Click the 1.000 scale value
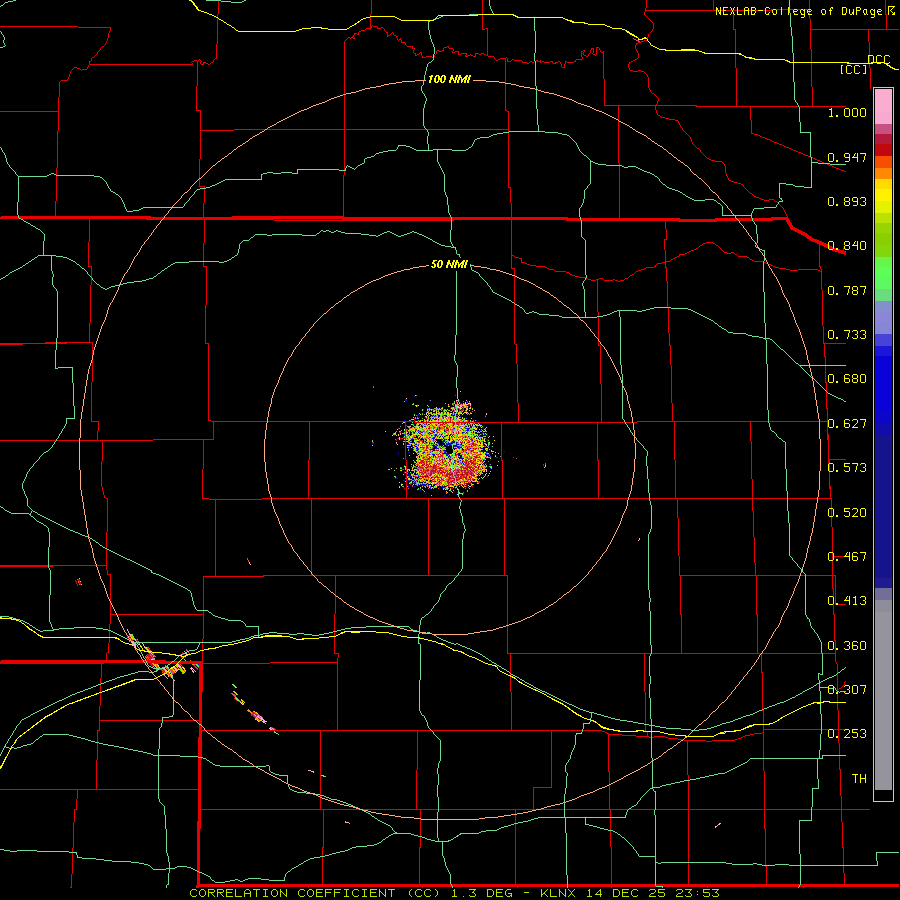The width and height of the screenshot is (900, 900). point(847,112)
